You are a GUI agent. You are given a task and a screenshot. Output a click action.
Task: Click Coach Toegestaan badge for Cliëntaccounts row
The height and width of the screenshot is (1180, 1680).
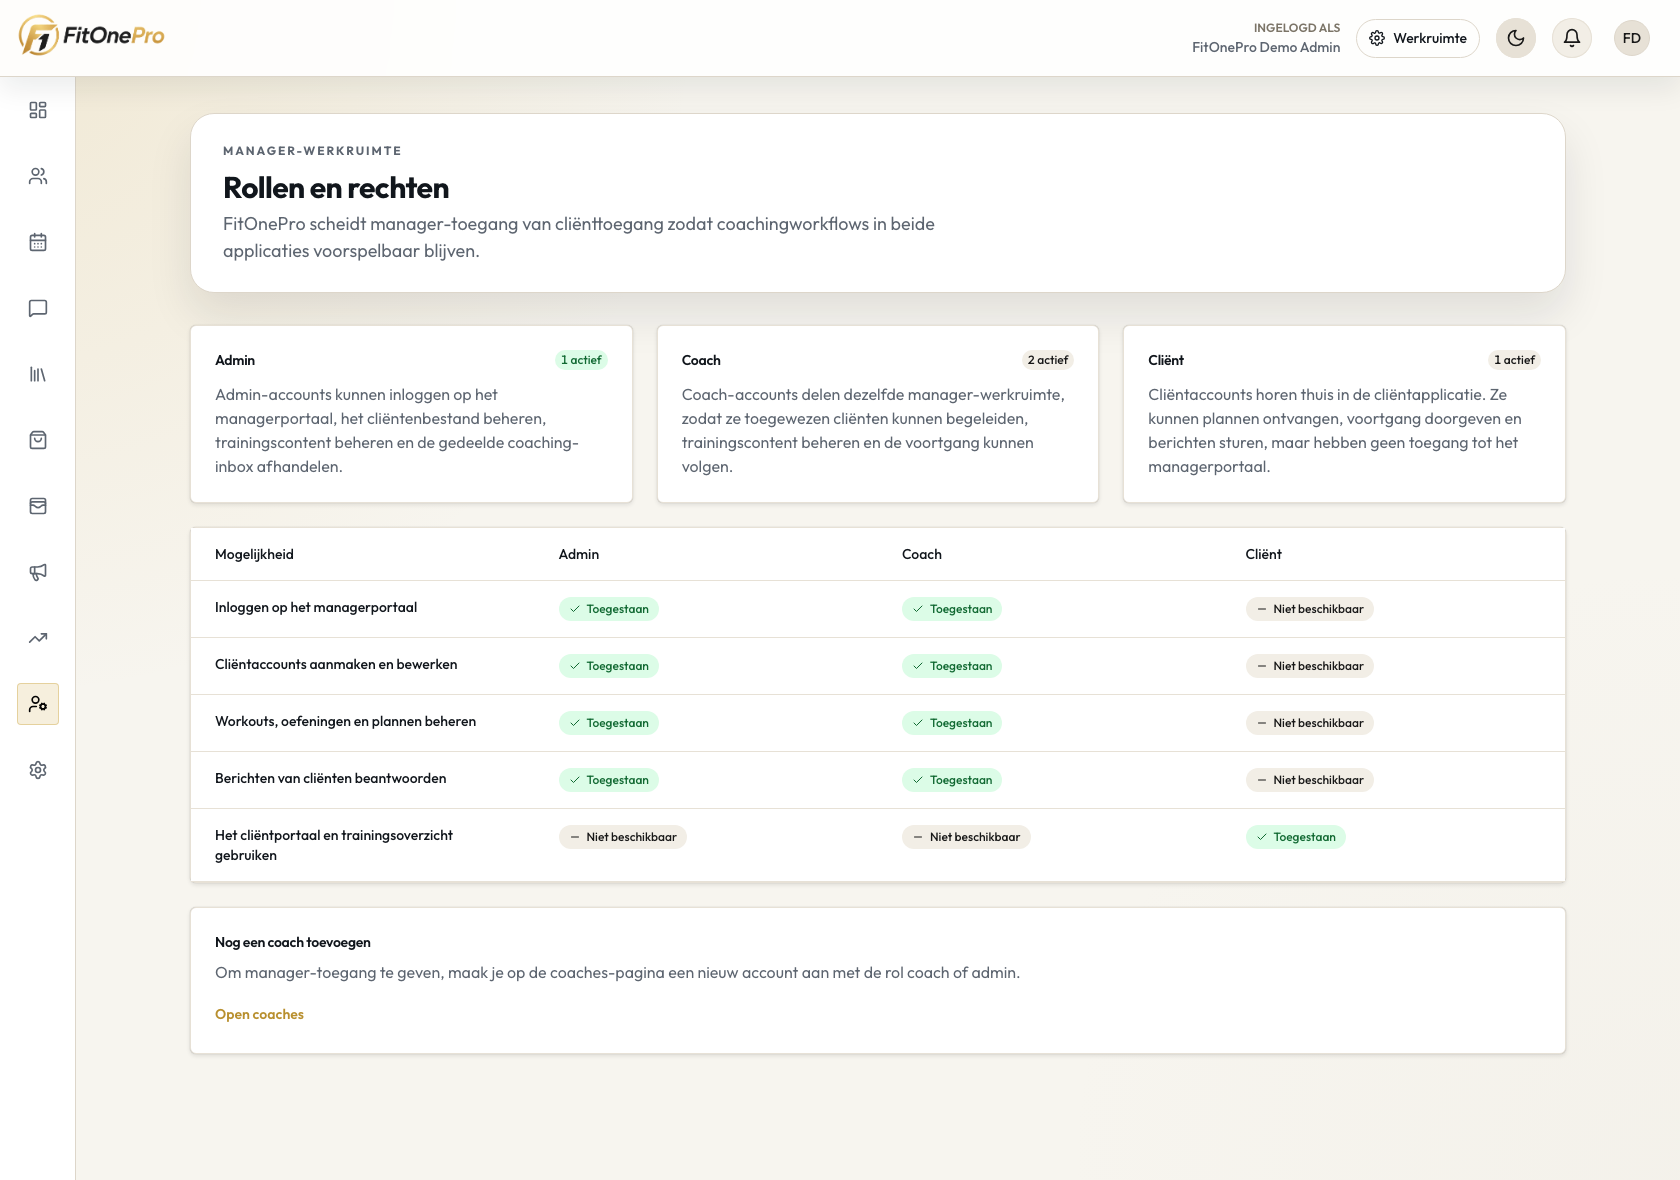952,666
